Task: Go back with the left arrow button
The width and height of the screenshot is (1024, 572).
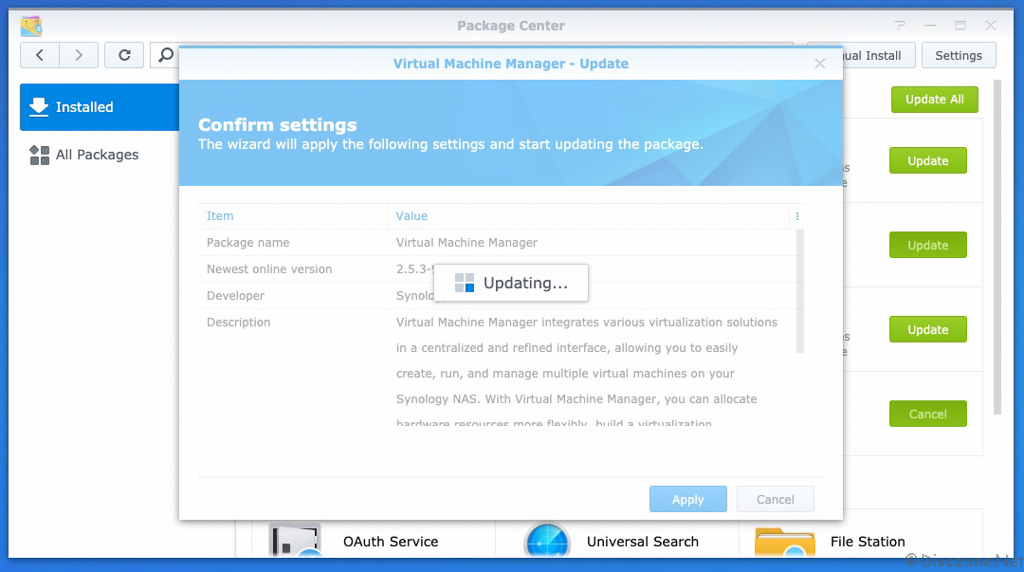Action: (40, 56)
